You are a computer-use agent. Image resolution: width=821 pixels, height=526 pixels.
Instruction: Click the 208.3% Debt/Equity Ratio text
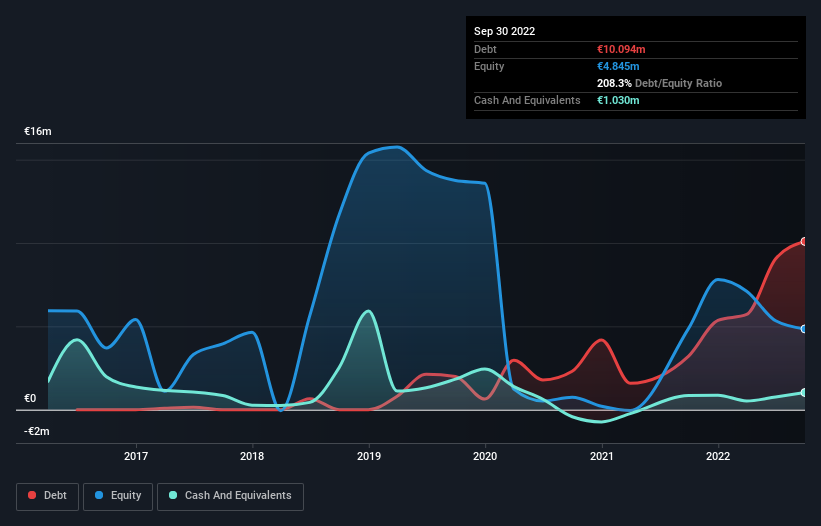tap(660, 83)
